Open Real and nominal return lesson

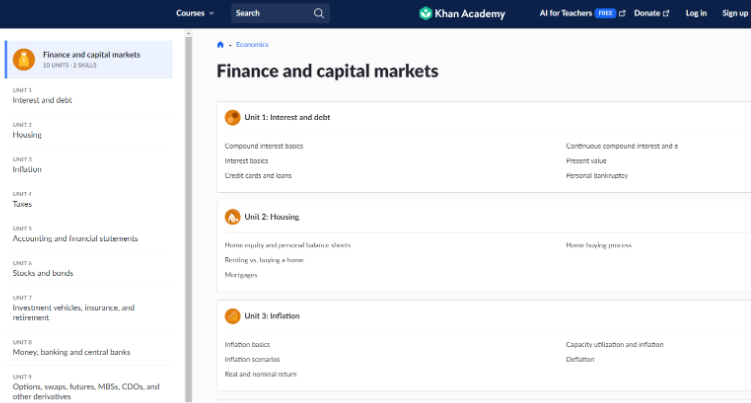tap(261, 374)
